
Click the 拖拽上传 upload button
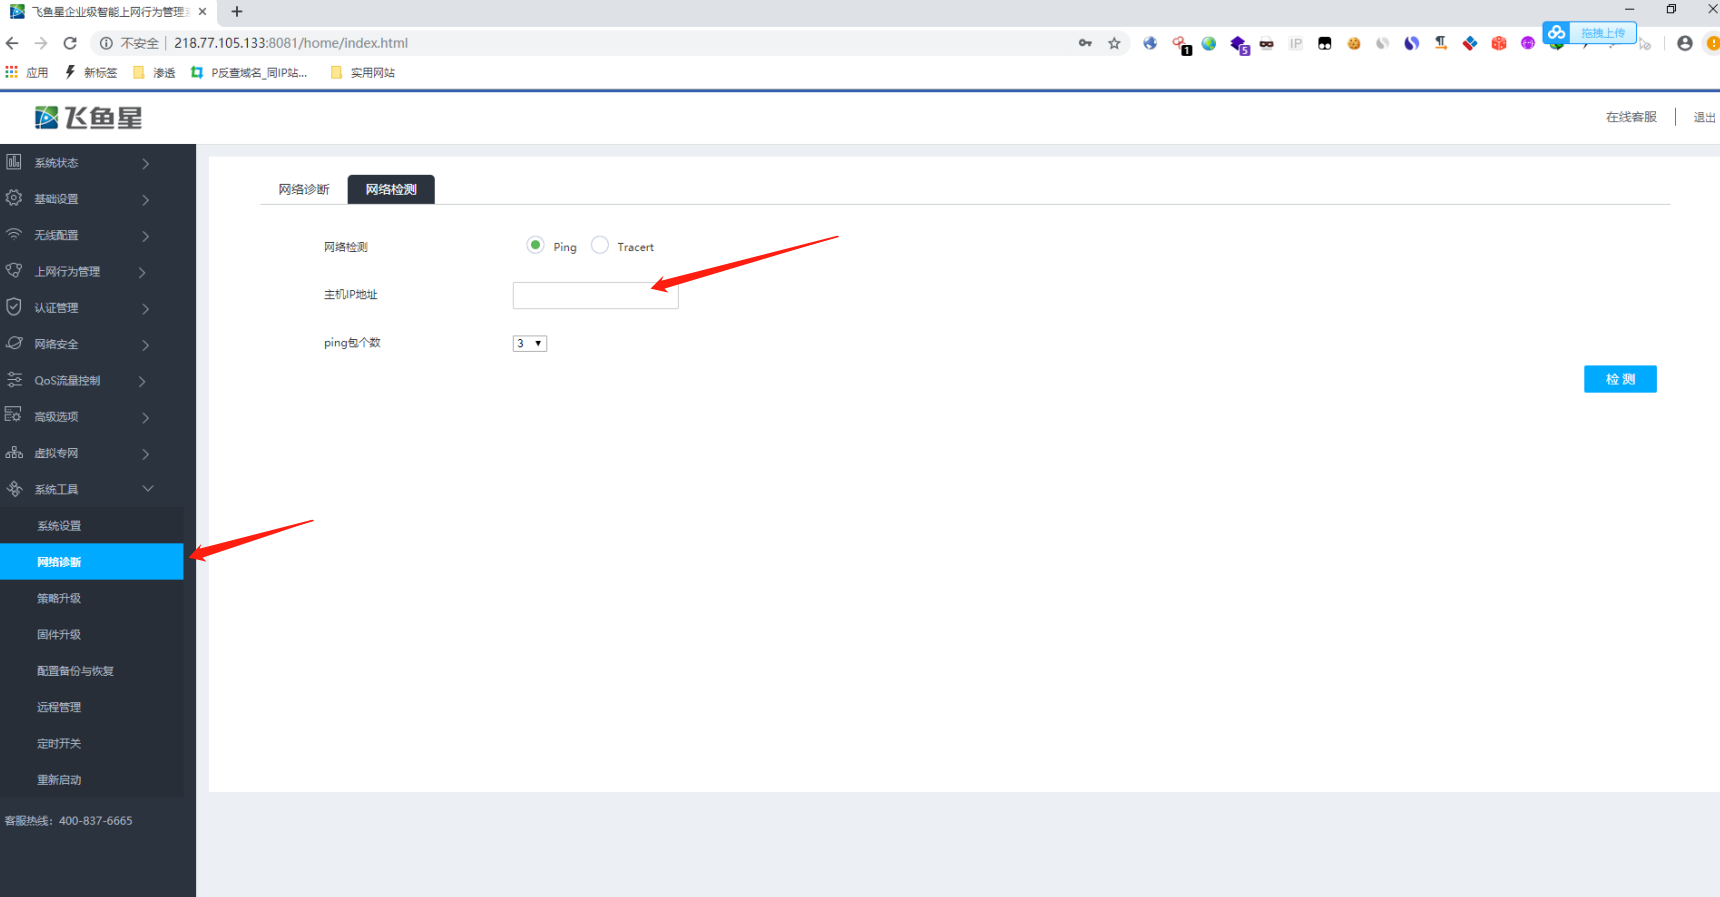coord(1590,33)
